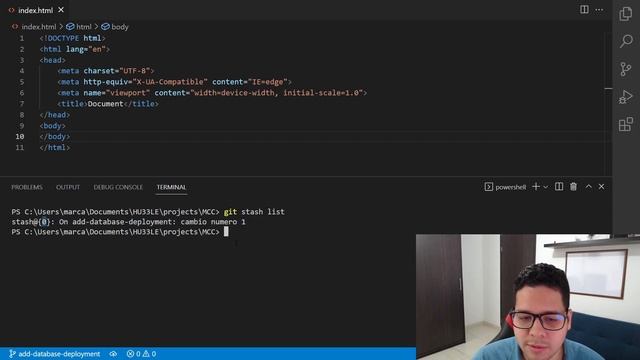Open the editor More Actions menu
Screen dimensions: 640x360
point(599,9)
